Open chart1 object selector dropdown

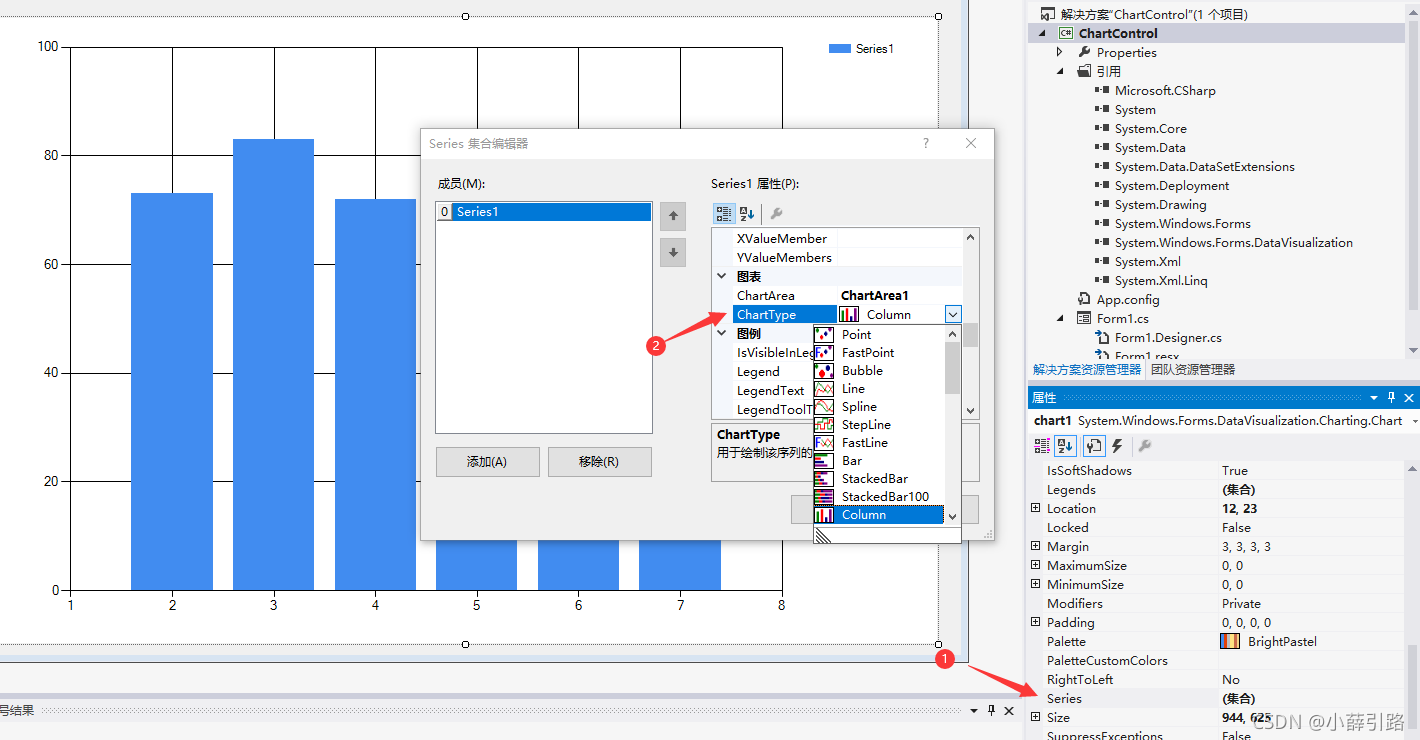click(1413, 421)
